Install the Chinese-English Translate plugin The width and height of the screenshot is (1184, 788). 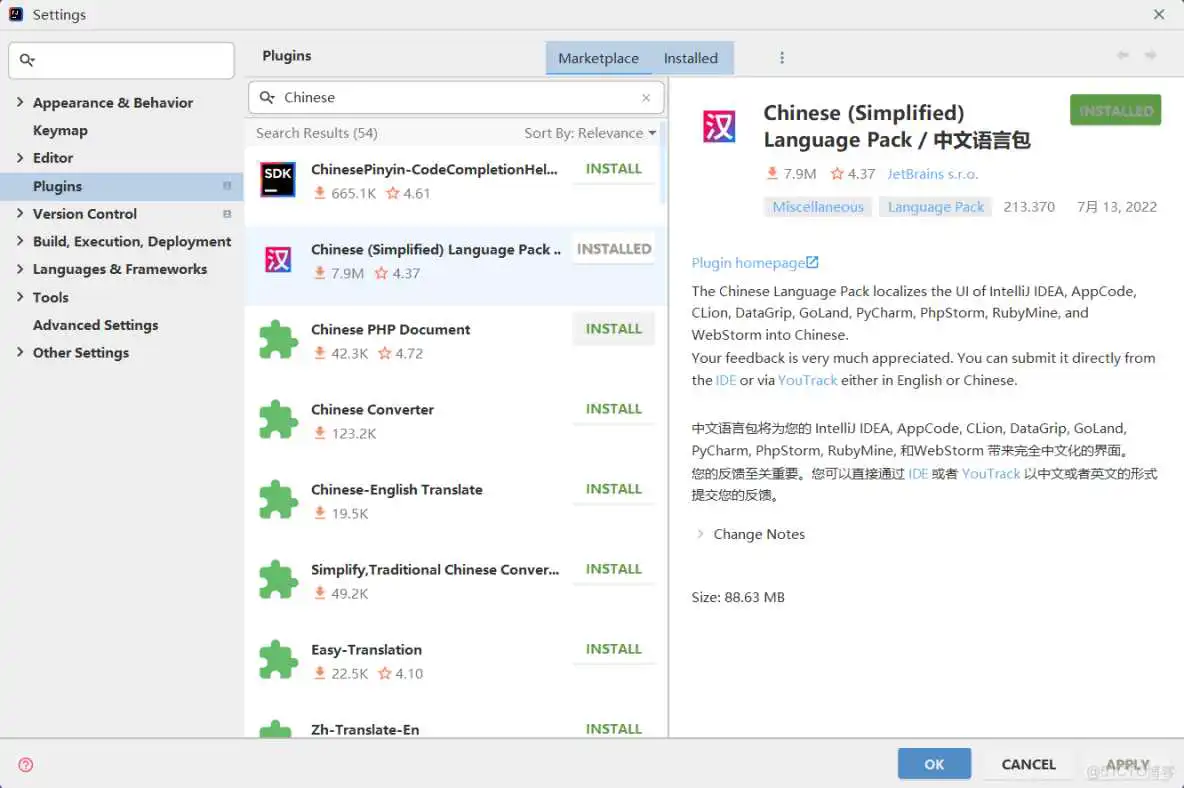click(x=613, y=489)
